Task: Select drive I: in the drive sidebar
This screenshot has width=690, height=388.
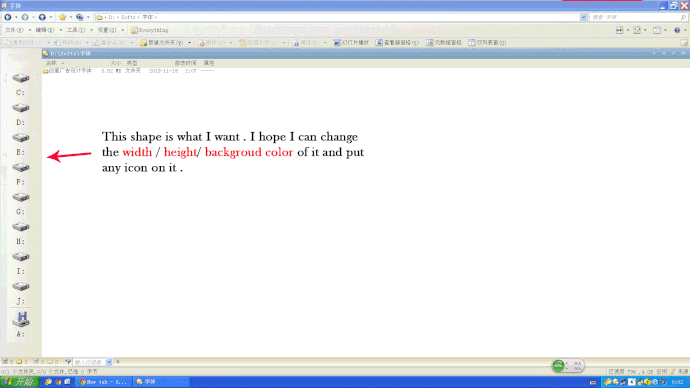Action: click(x=21, y=263)
